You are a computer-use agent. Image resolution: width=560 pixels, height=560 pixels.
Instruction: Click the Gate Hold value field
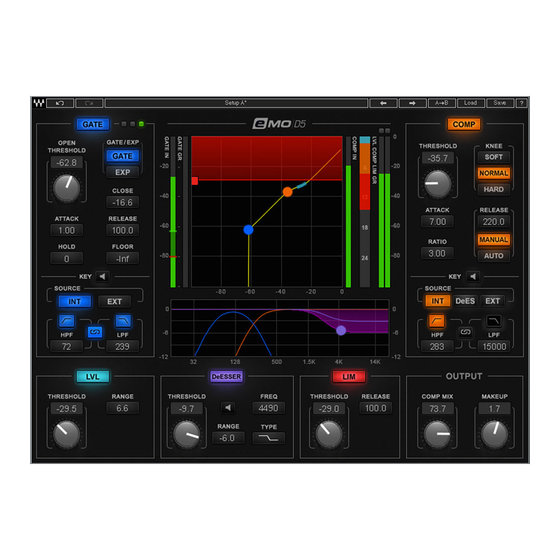tap(67, 259)
